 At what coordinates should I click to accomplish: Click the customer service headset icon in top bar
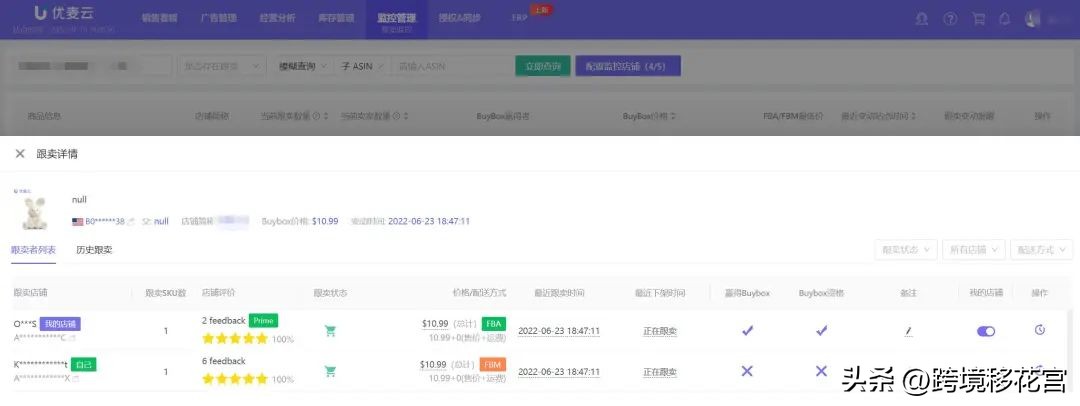[922, 19]
